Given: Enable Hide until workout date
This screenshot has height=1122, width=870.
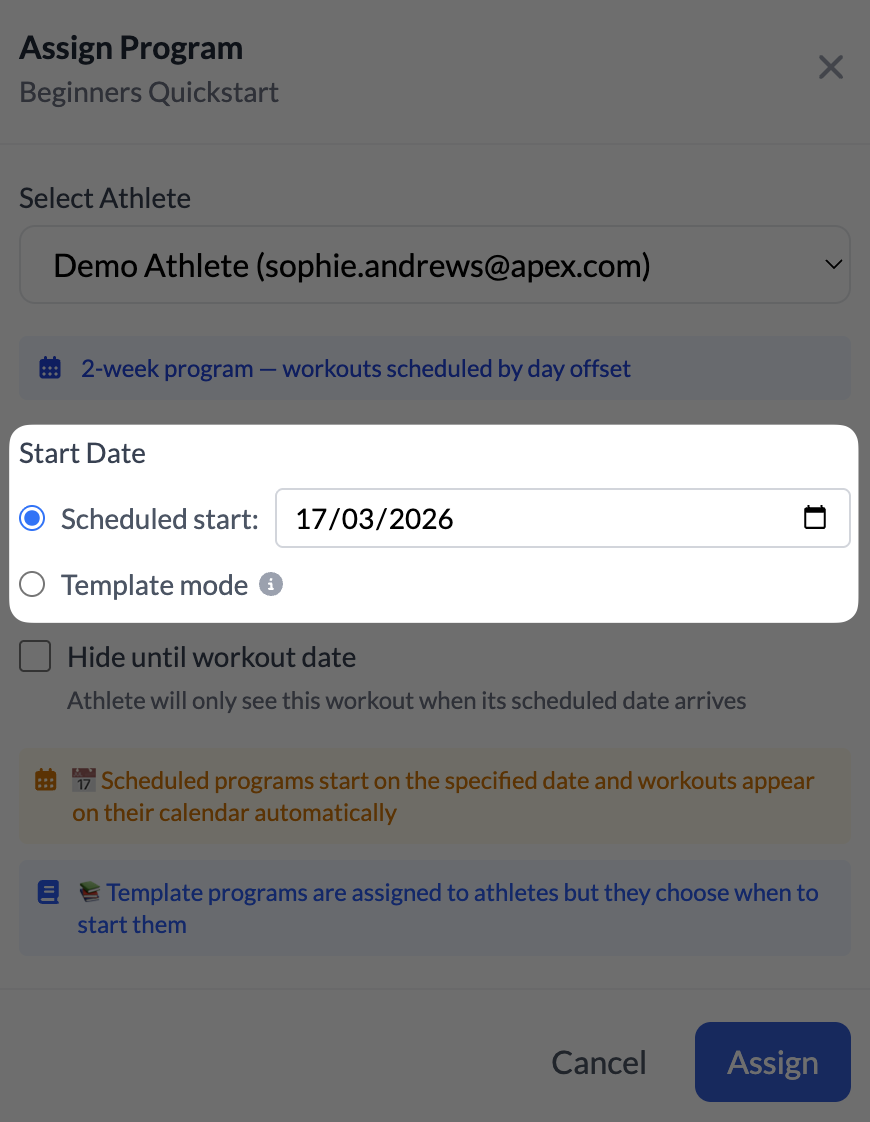Looking at the screenshot, I should coord(35,656).
